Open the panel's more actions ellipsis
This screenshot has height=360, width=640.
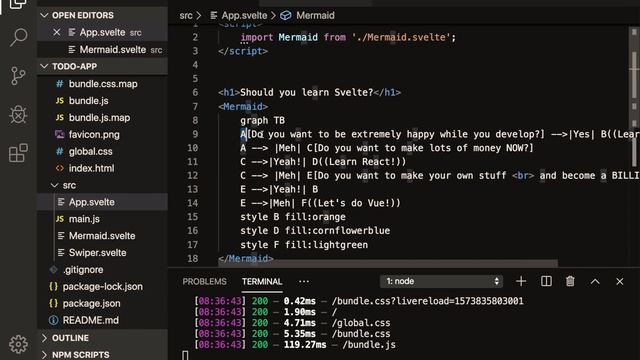(304, 281)
